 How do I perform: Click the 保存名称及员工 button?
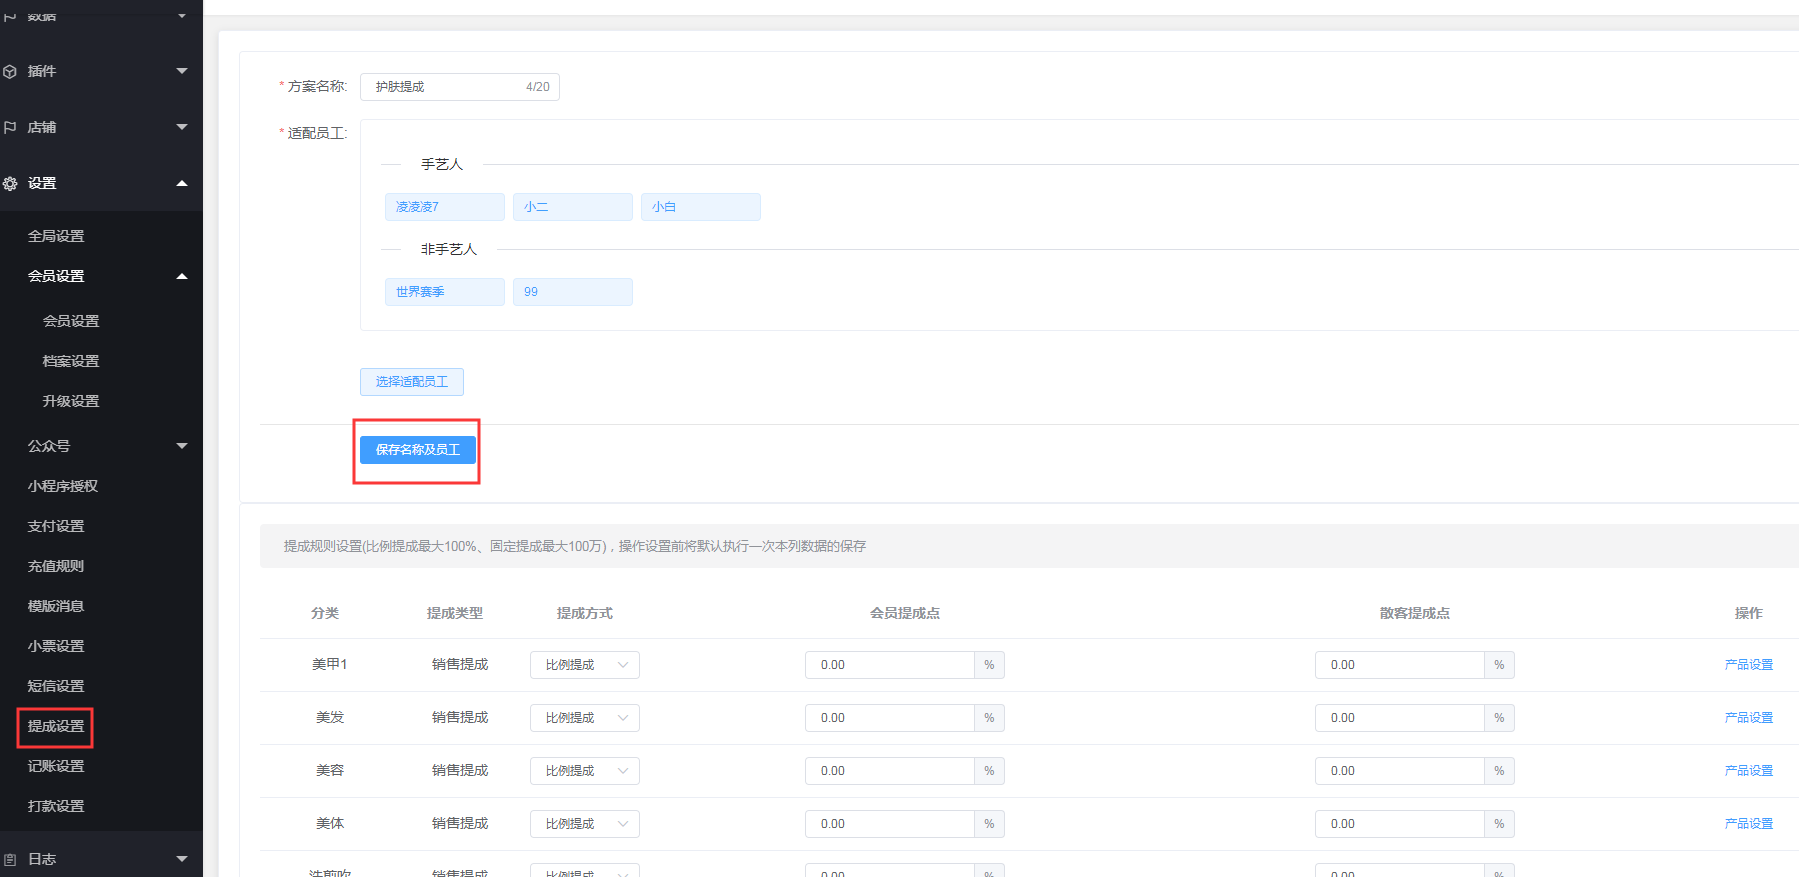[x=418, y=450]
